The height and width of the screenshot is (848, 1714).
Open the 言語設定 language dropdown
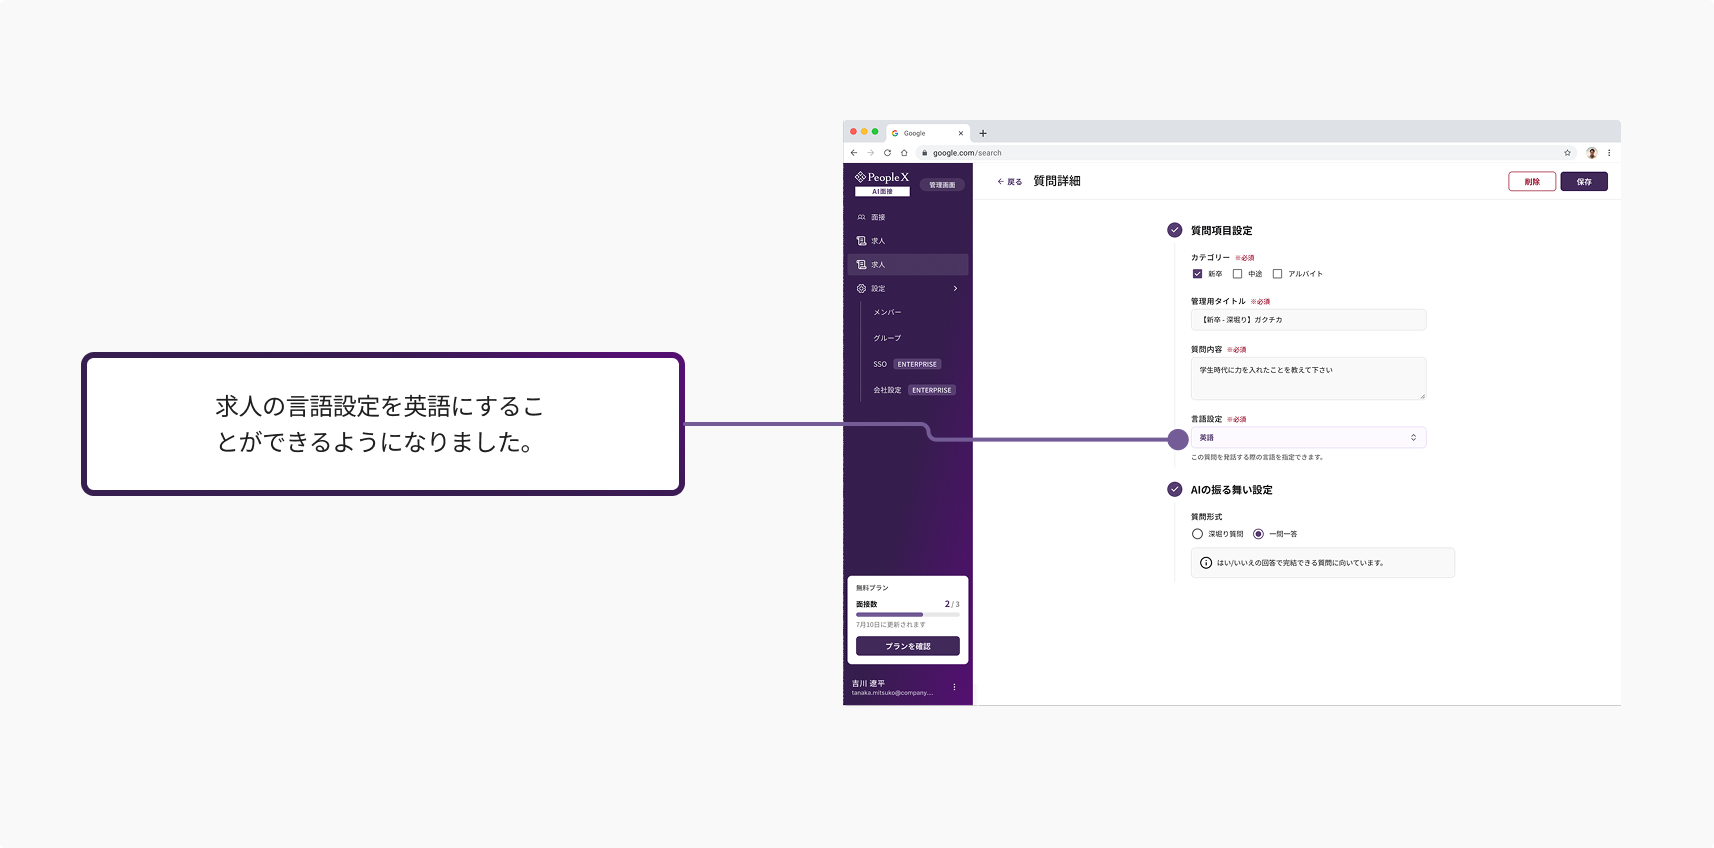(x=1308, y=438)
